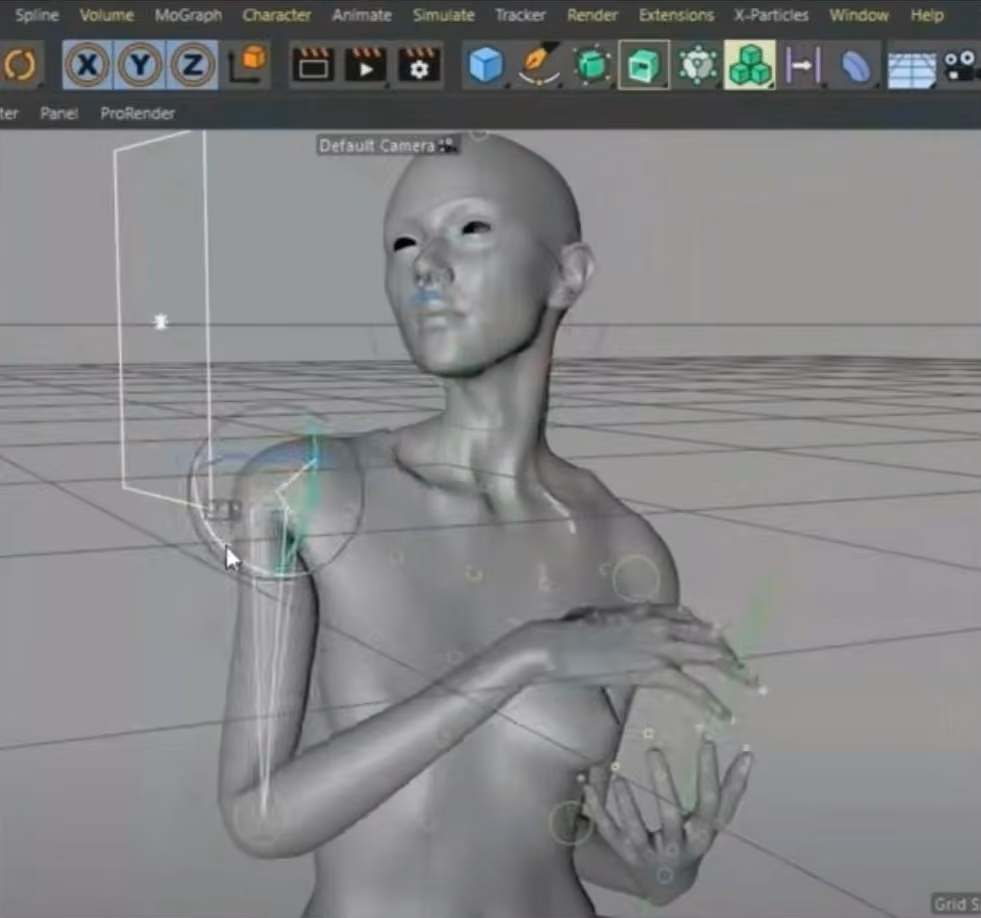Open the Extensions menu
The width and height of the screenshot is (981, 918).
[x=676, y=15]
